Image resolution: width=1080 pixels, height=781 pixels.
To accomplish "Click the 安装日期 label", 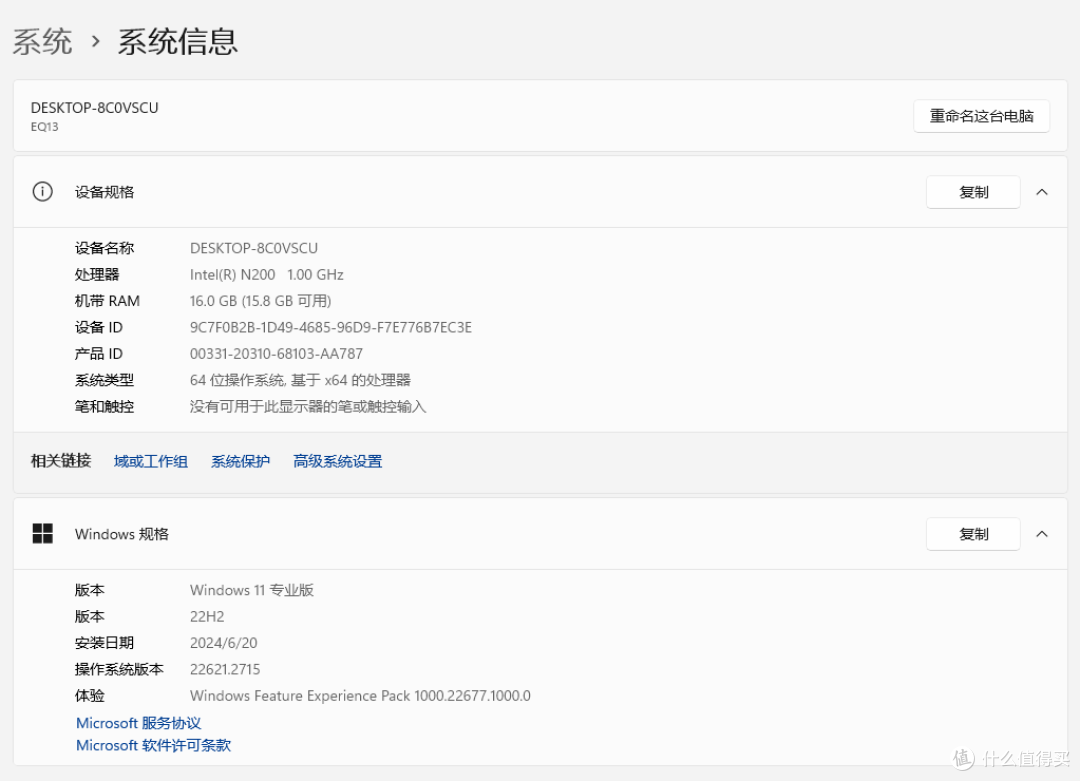I will click(104, 643).
